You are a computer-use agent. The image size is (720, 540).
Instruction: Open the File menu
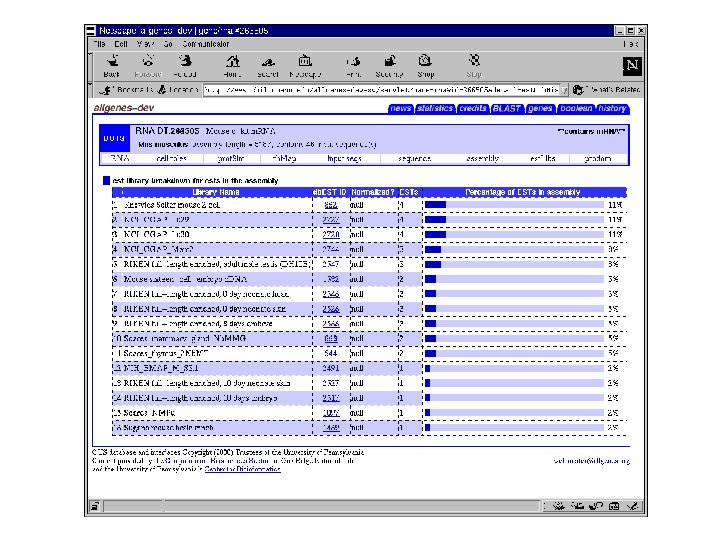pos(100,44)
